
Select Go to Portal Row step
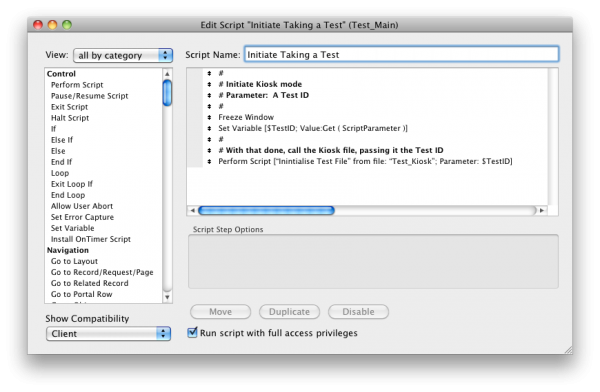tap(82, 294)
